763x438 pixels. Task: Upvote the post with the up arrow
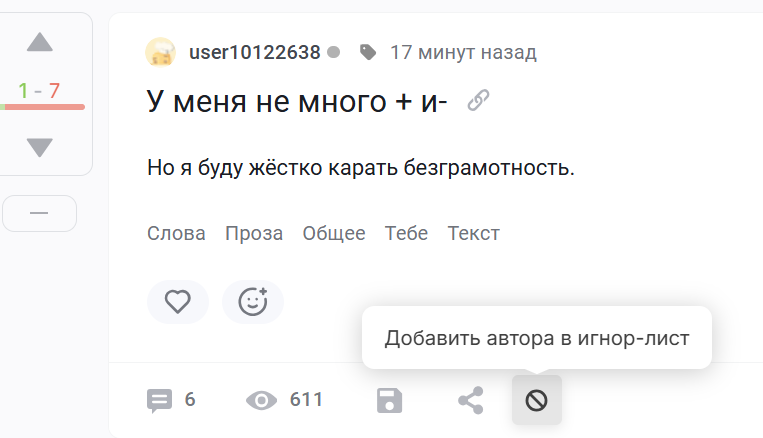[x=40, y=42]
